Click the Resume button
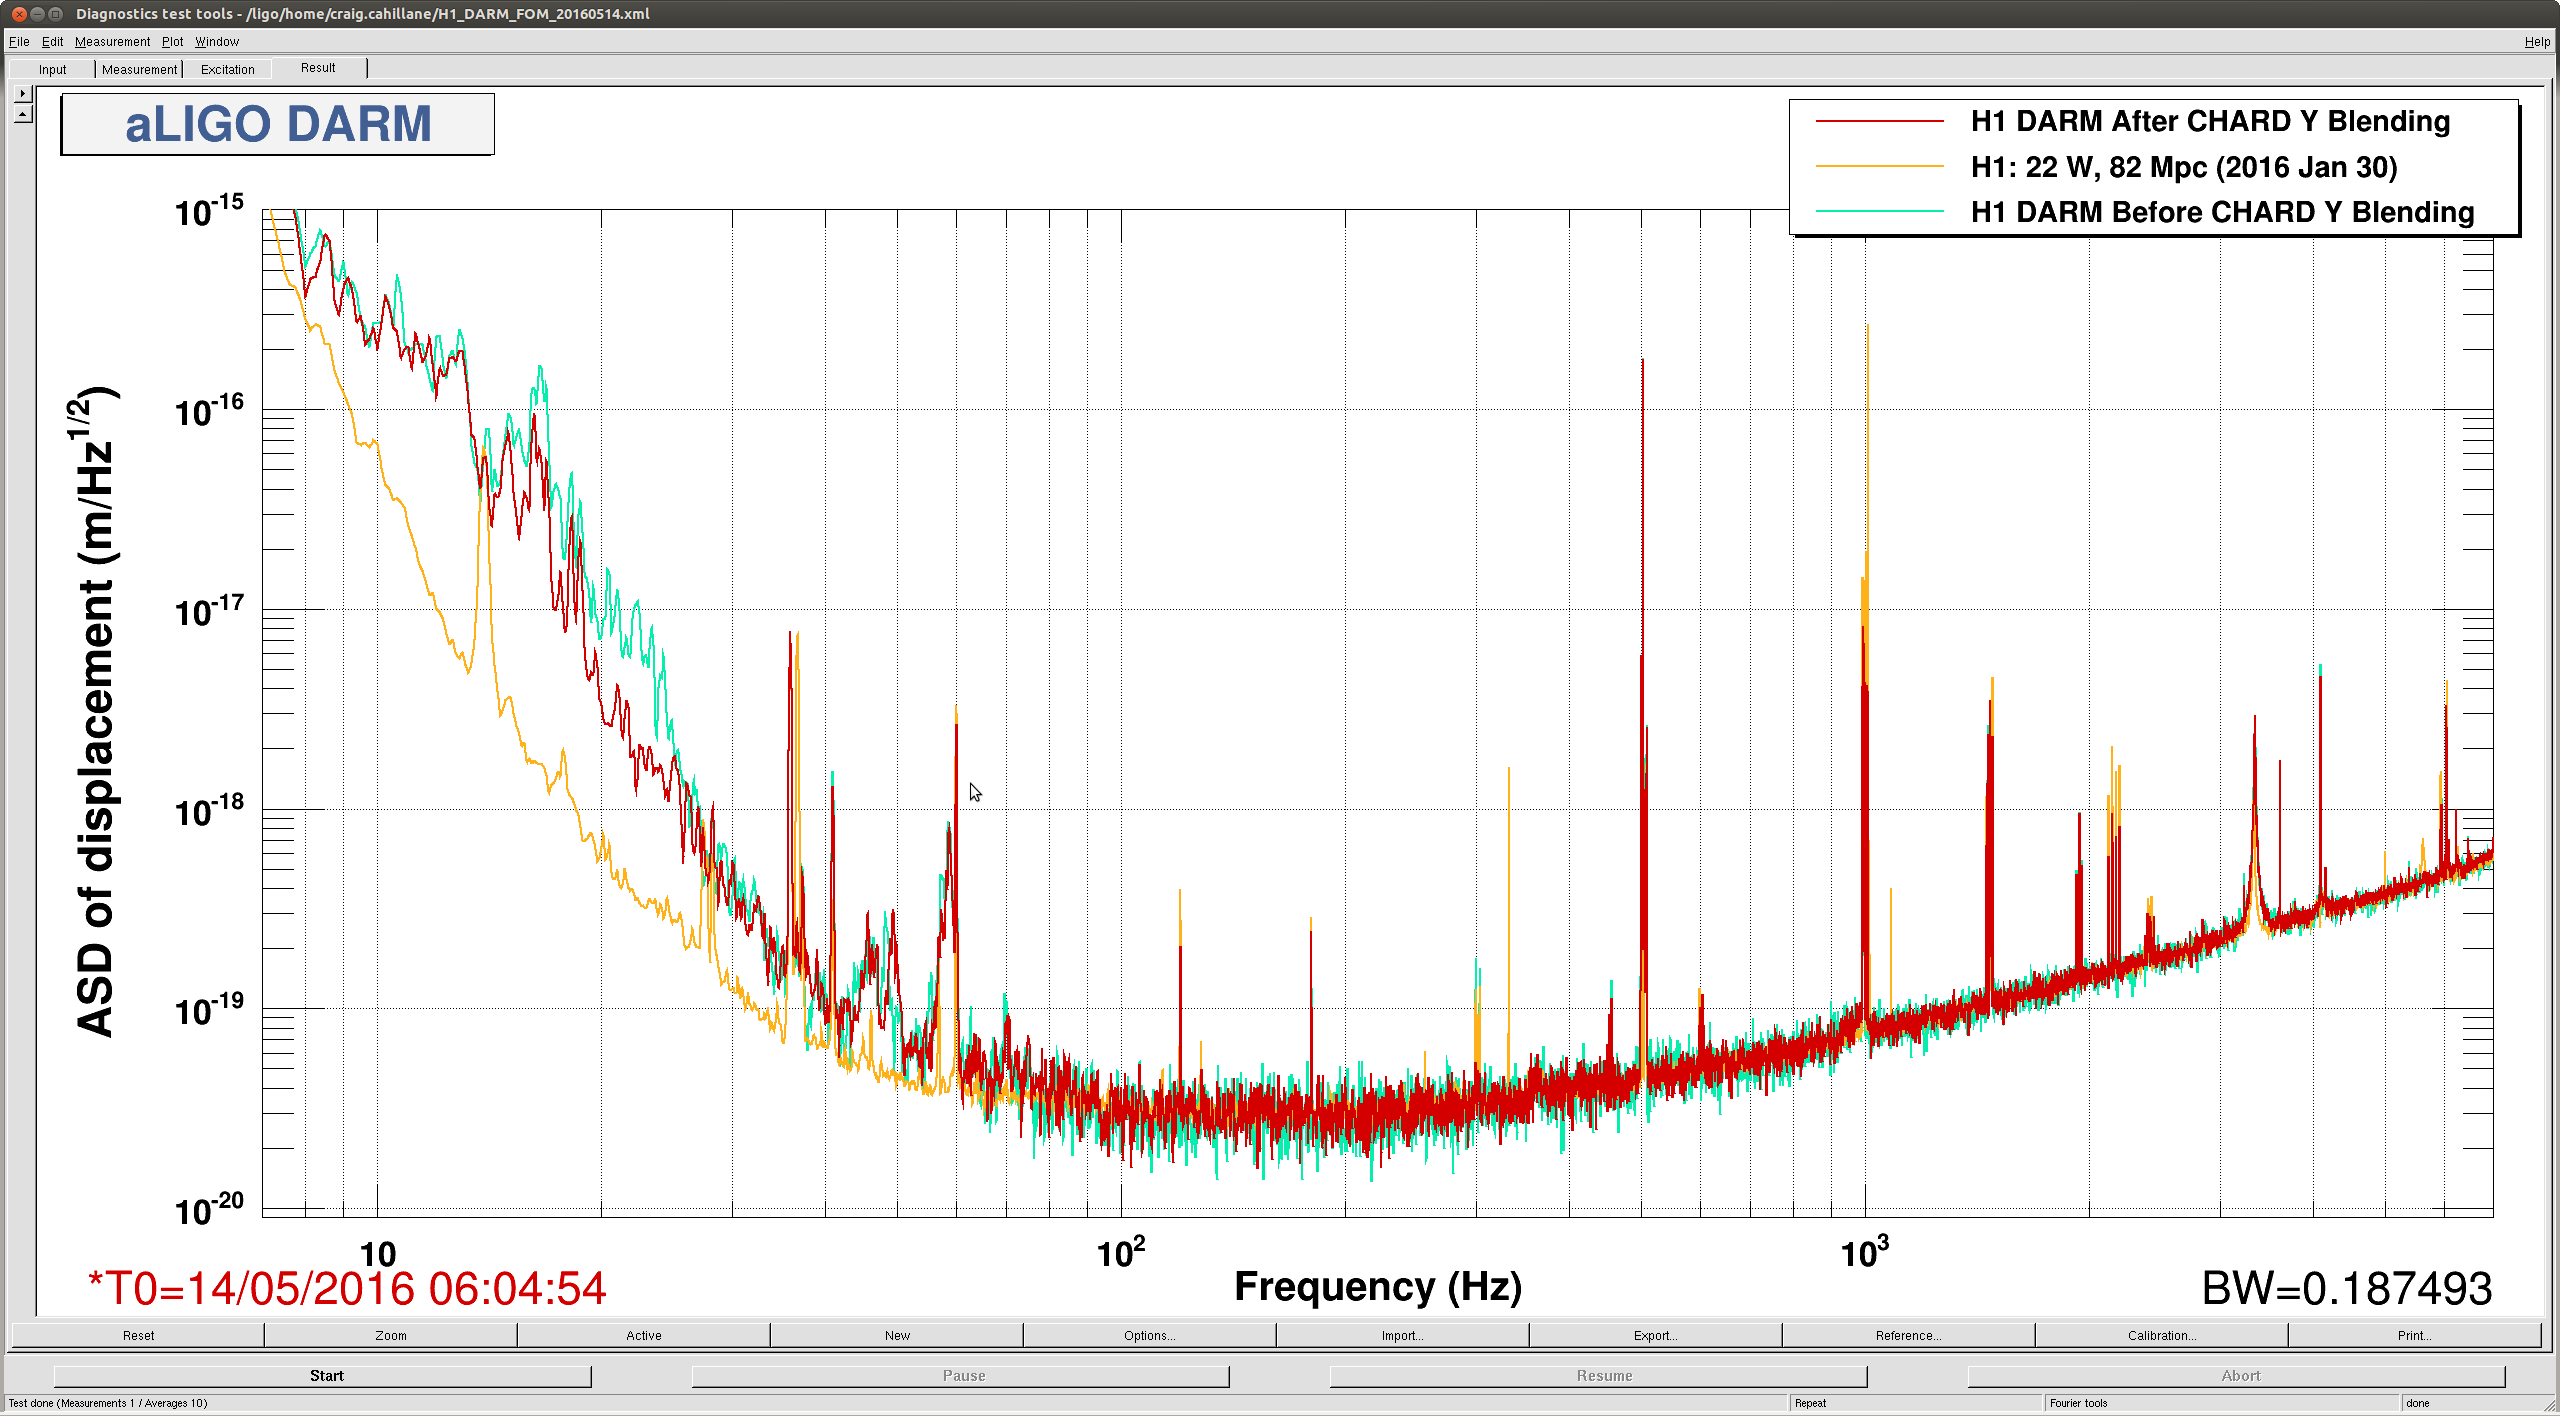2560x1416 pixels. coord(1599,1376)
